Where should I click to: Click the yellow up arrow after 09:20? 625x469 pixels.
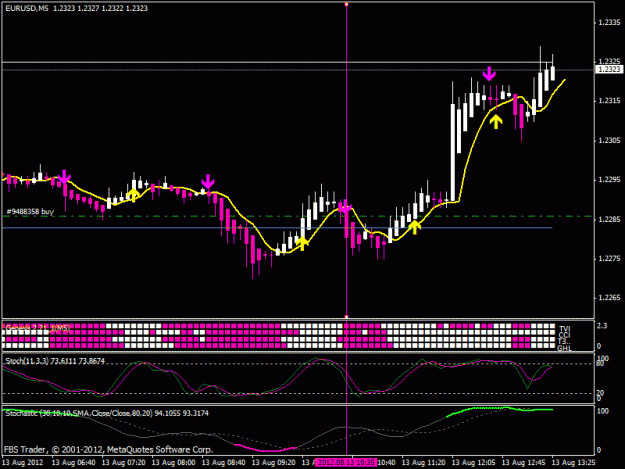click(302, 243)
